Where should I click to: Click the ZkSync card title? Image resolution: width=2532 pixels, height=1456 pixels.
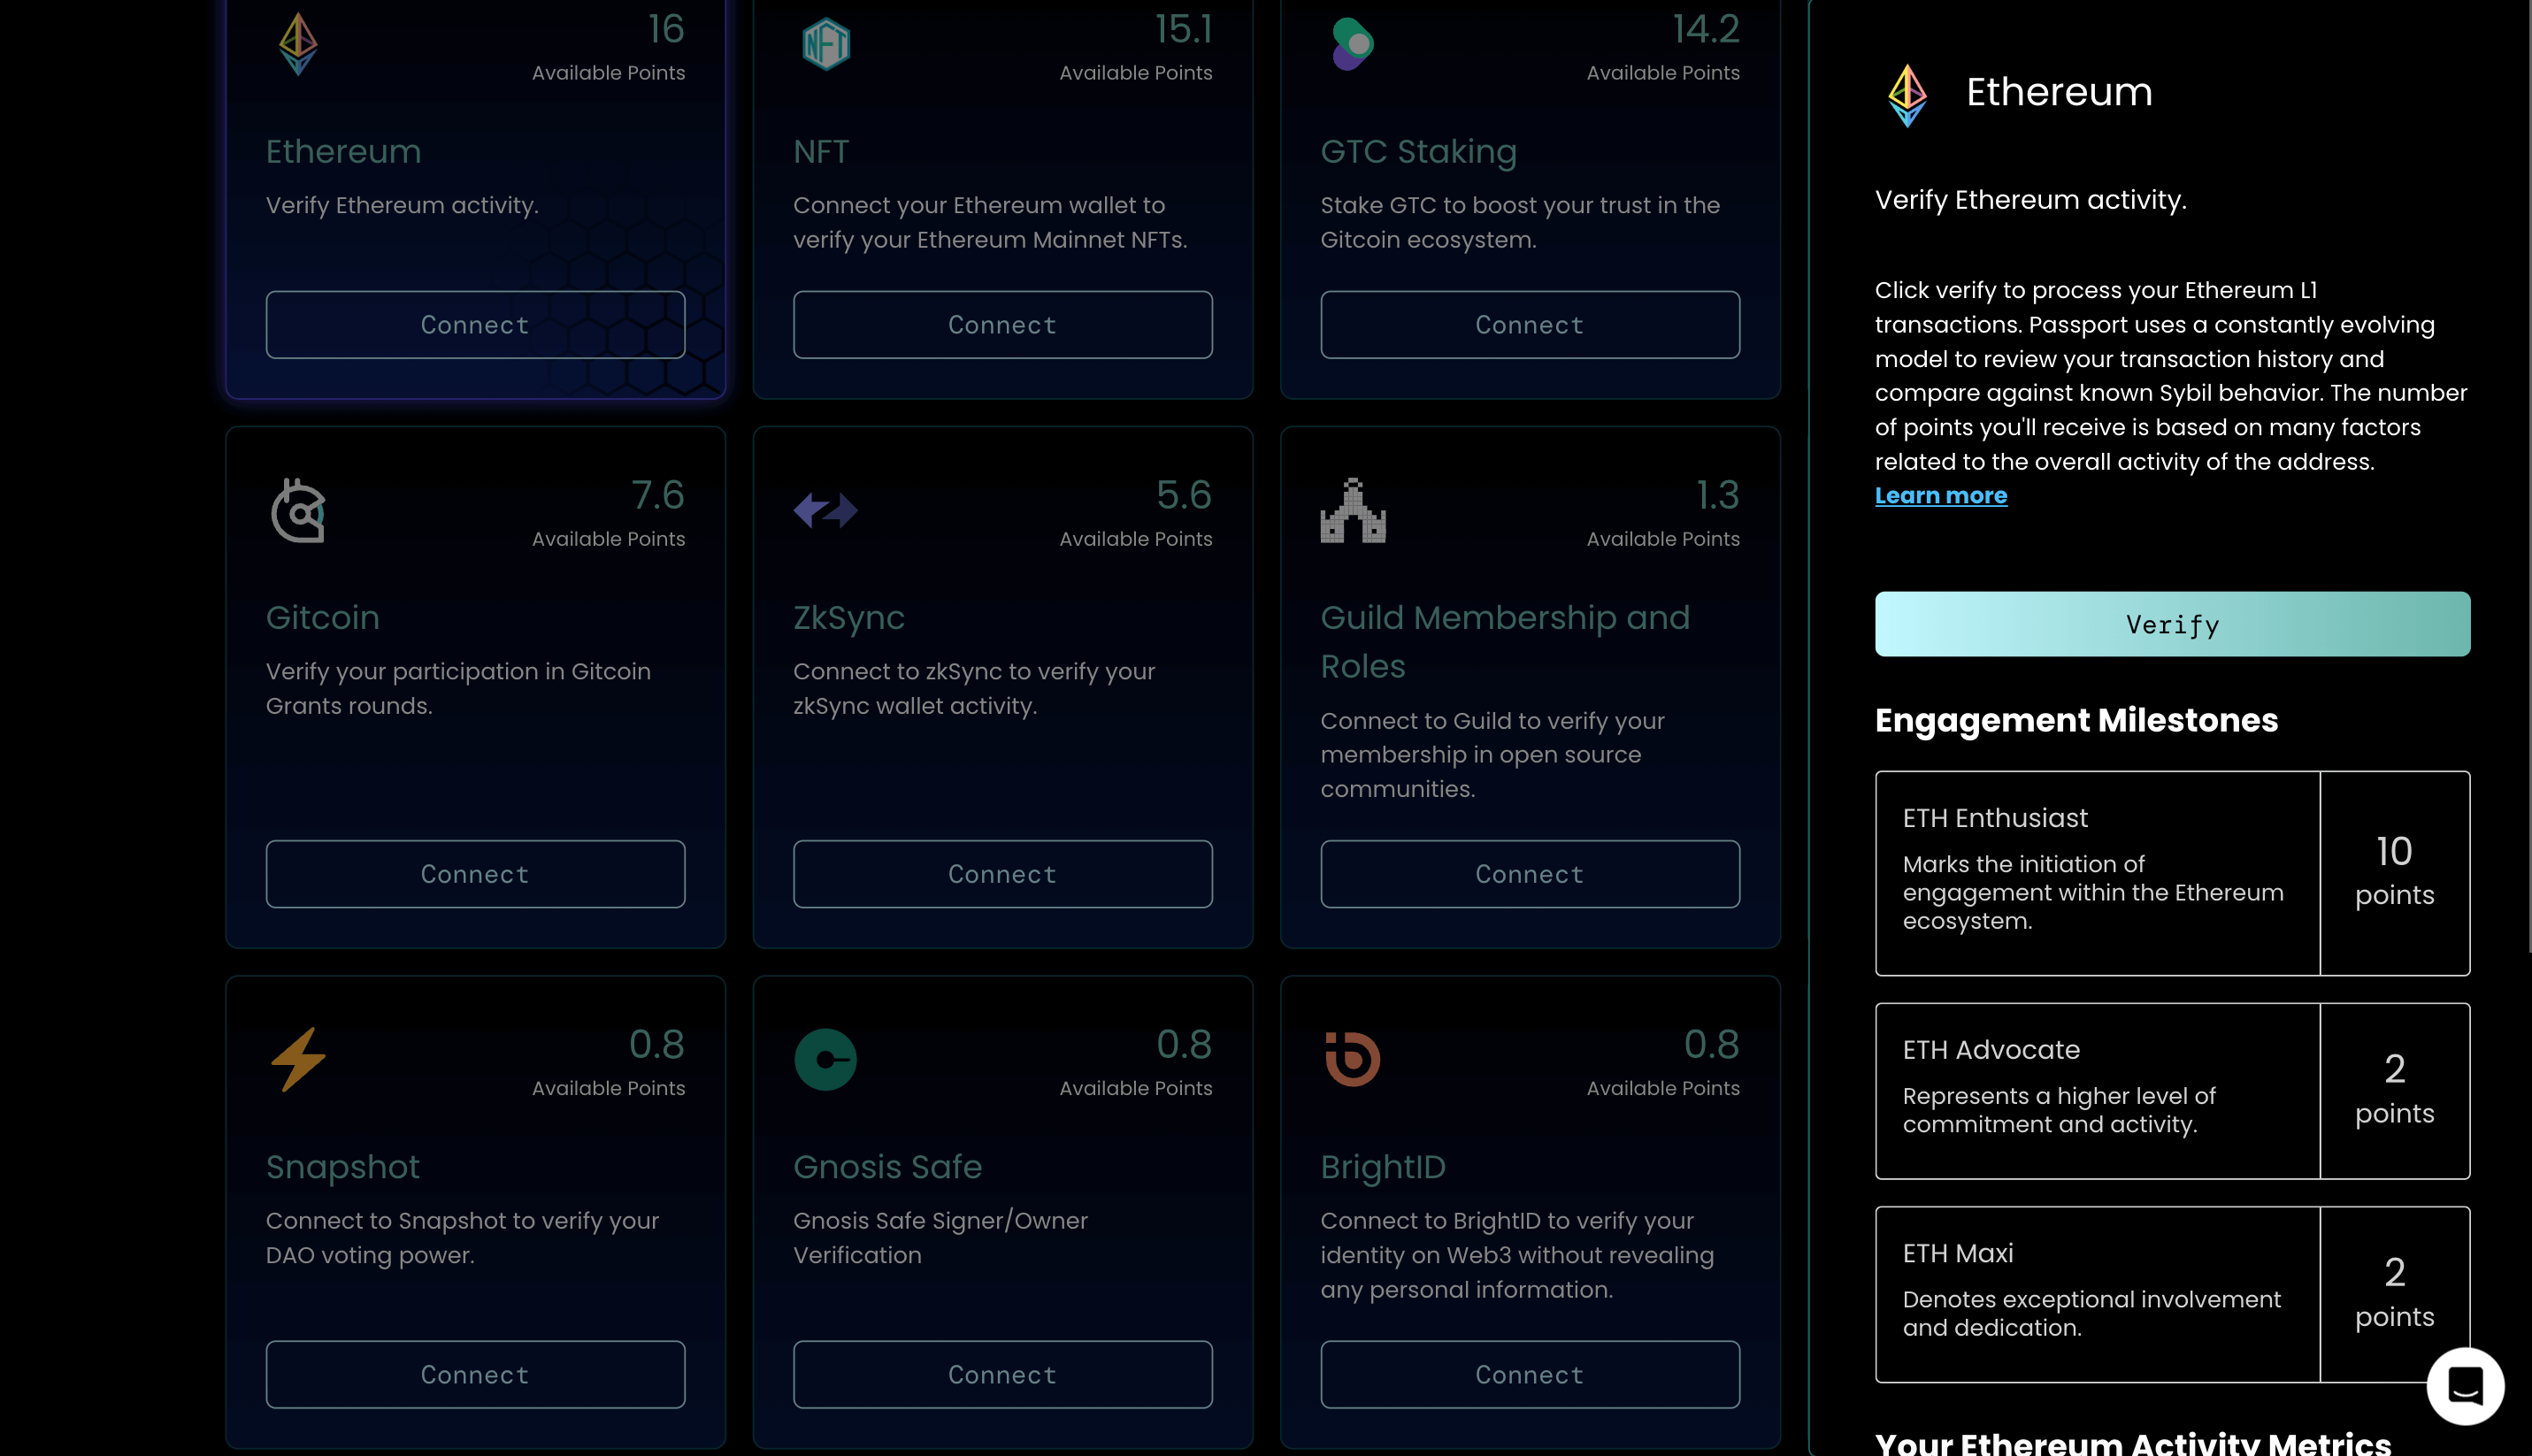pyautogui.click(x=848, y=618)
